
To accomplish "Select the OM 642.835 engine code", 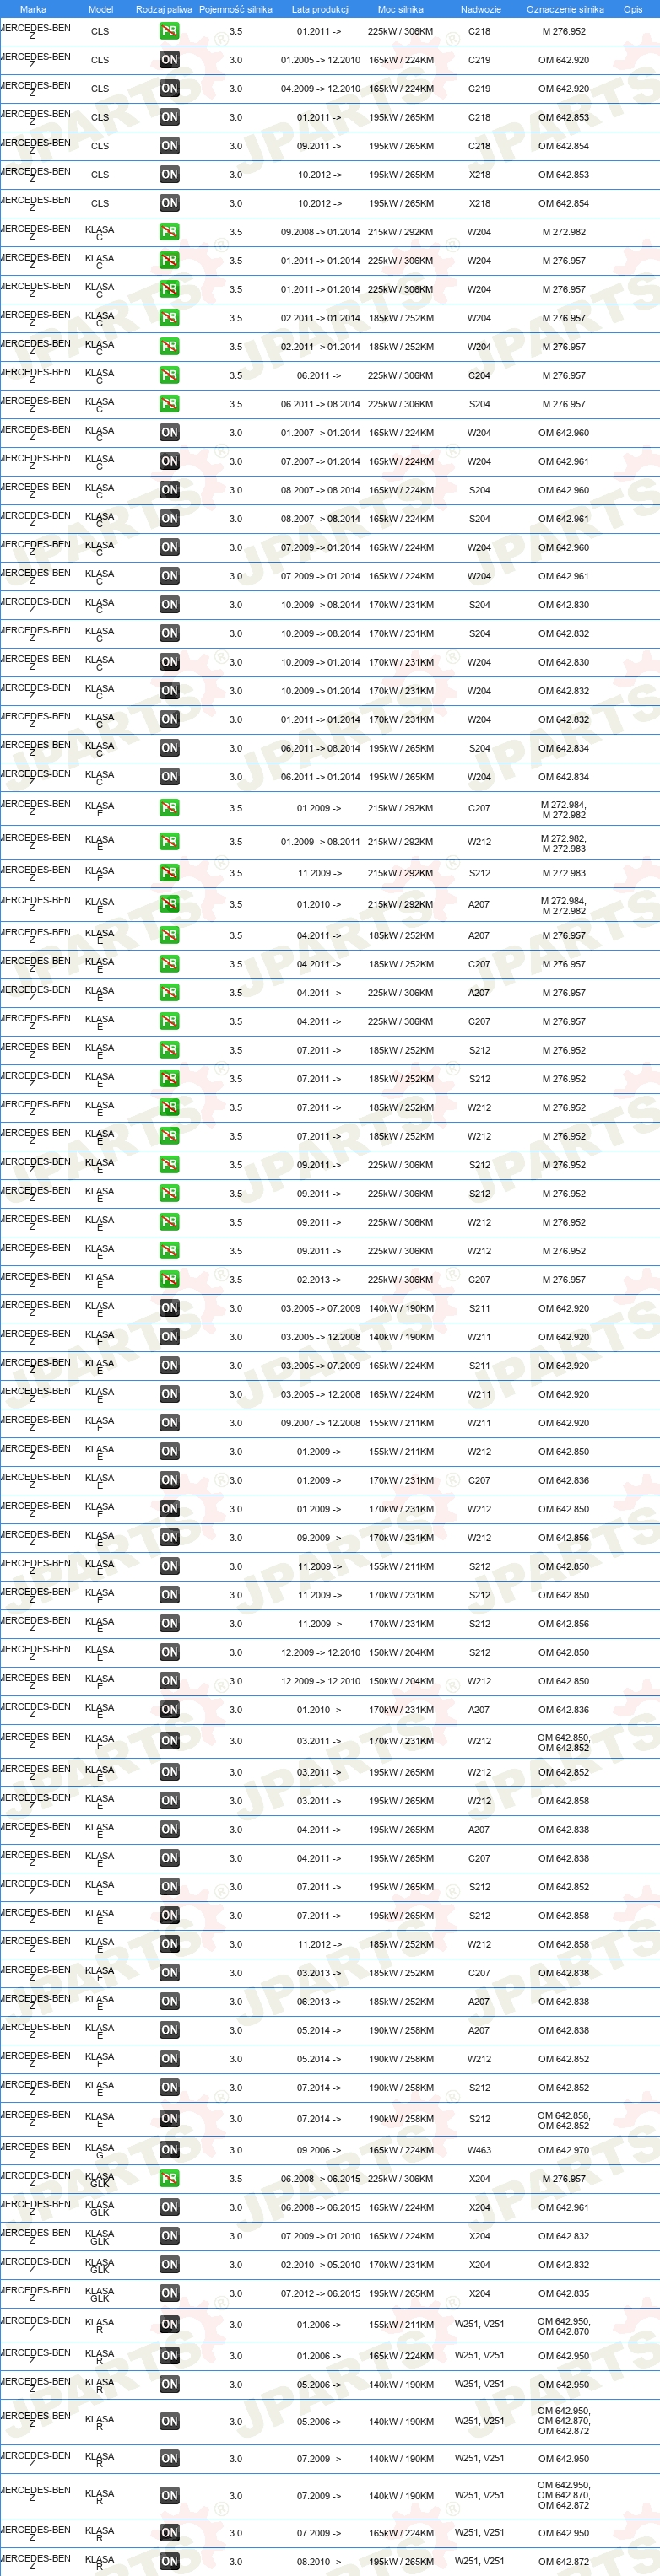I will tap(564, 2293).
